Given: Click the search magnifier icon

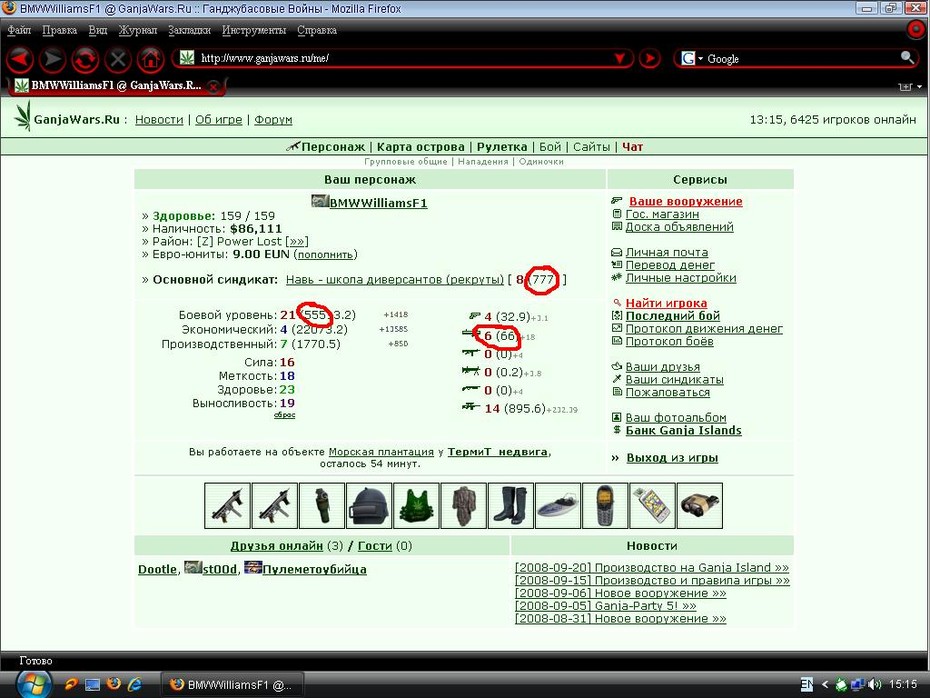Looking at the screenshot, I should [x=907, y=58].
